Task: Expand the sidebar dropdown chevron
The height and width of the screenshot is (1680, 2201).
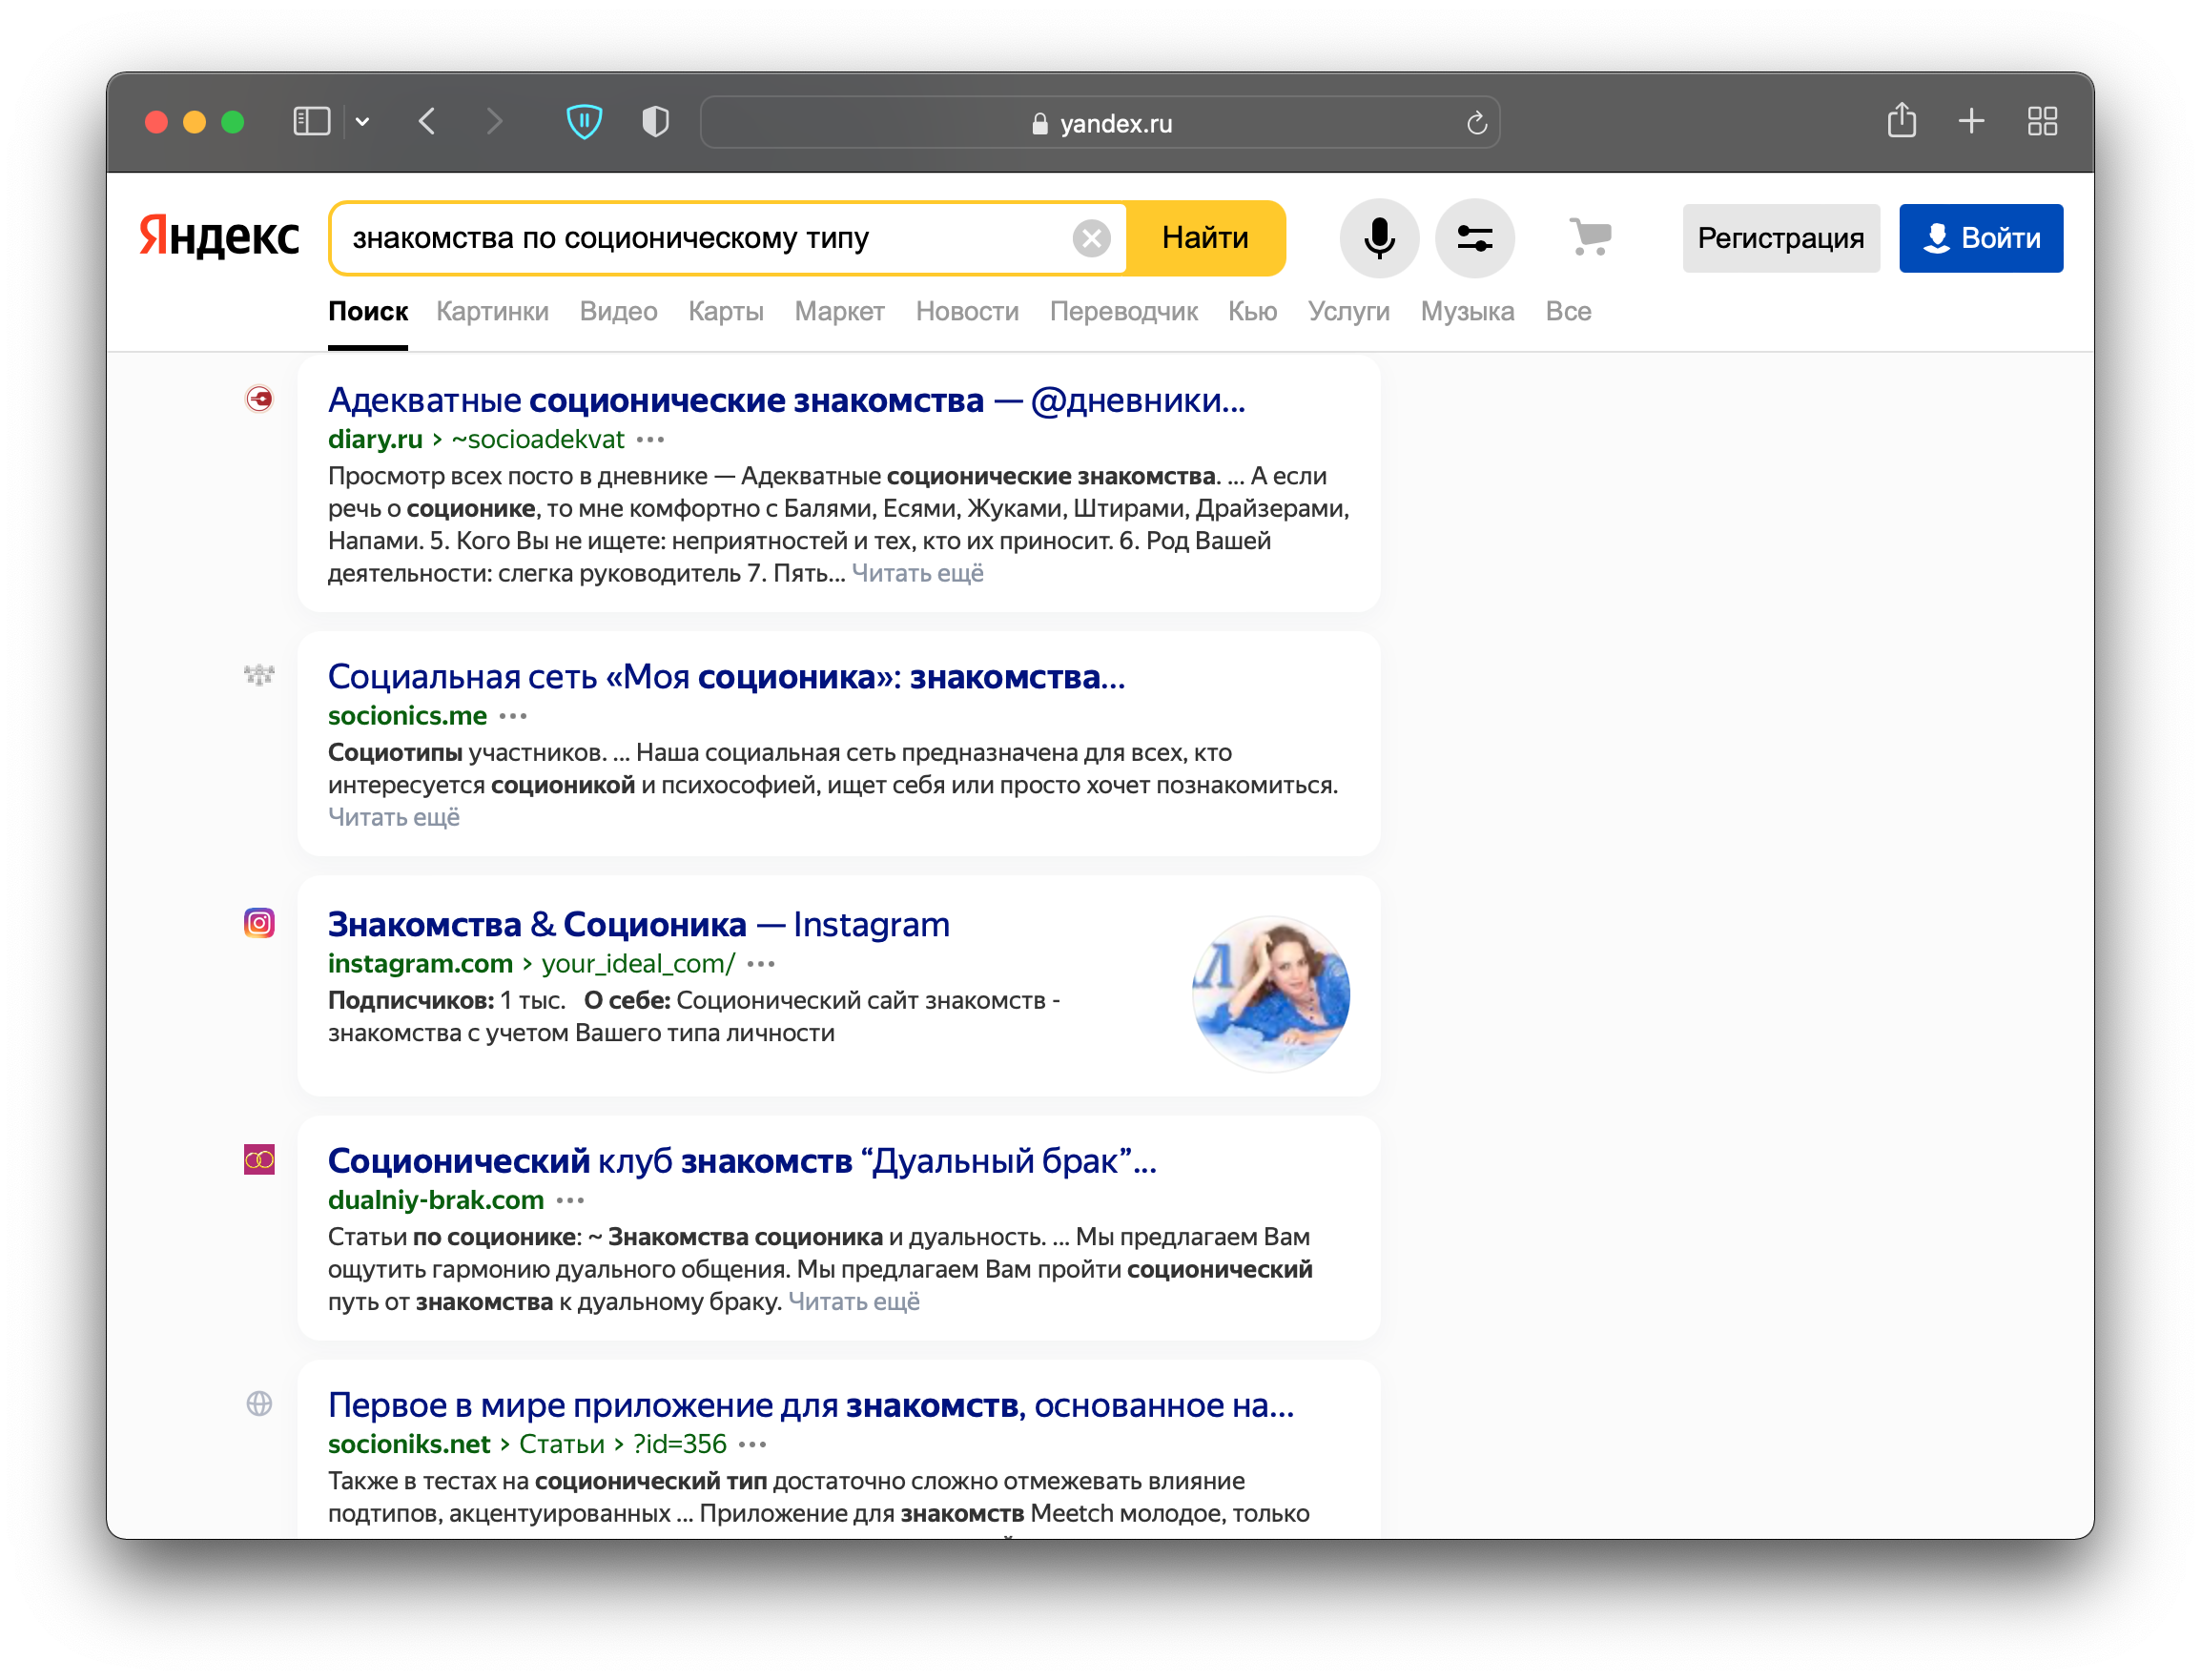Action: point(363,122)
